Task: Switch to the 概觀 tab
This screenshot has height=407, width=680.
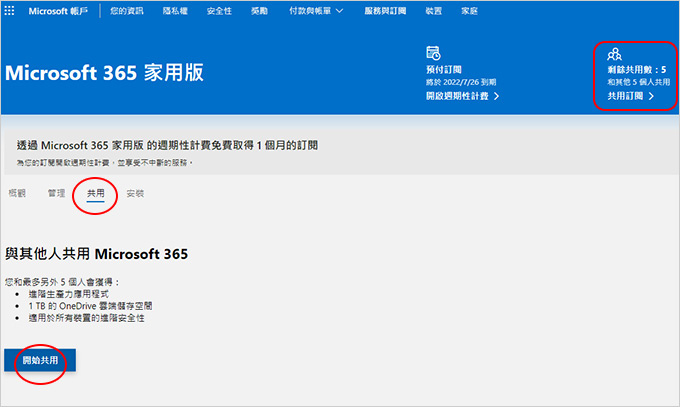Action: point(17,193)
